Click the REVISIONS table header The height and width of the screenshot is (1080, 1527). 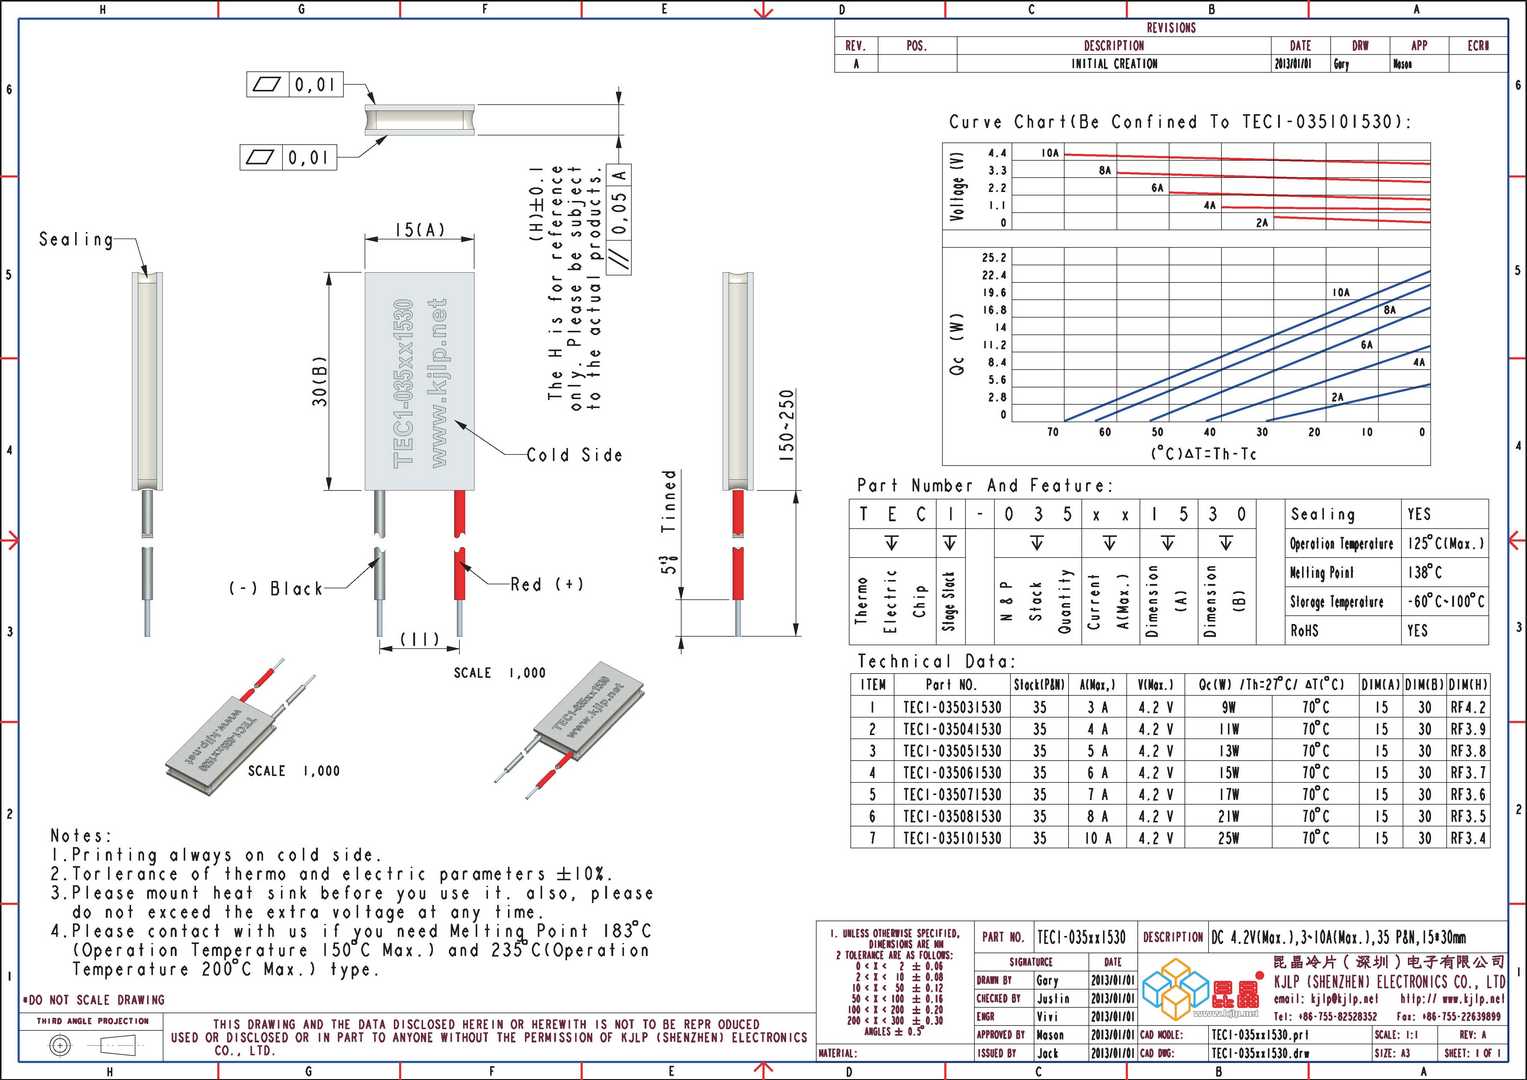pyautogui.click(x=1171, y=28)
